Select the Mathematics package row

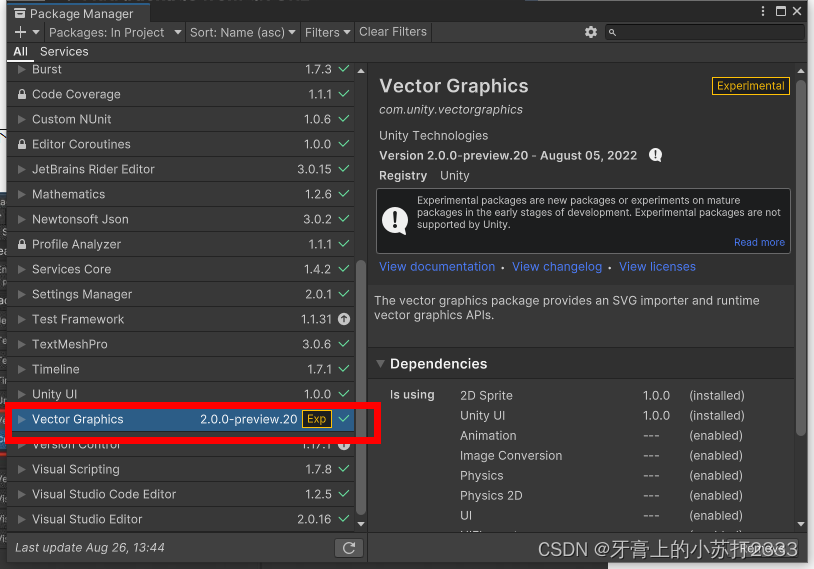coord(181,194)
